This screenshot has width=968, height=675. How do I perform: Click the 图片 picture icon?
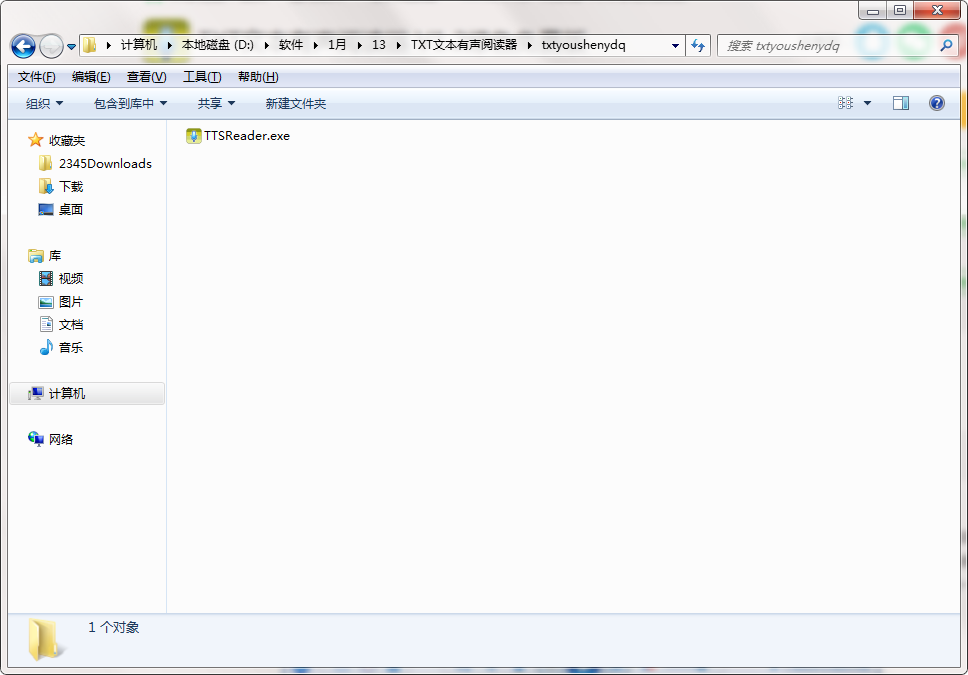point(46,302)
